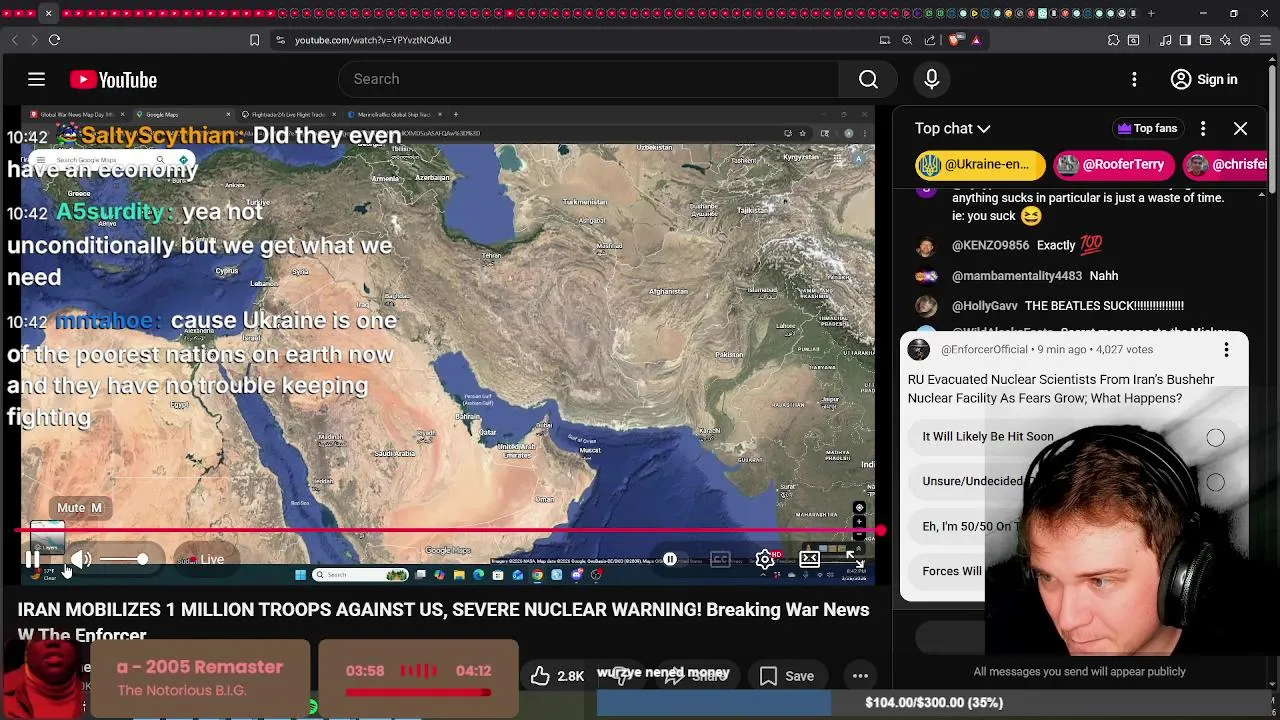Open a new browser tab
Screen dimensions: 1280x720
1151,13
